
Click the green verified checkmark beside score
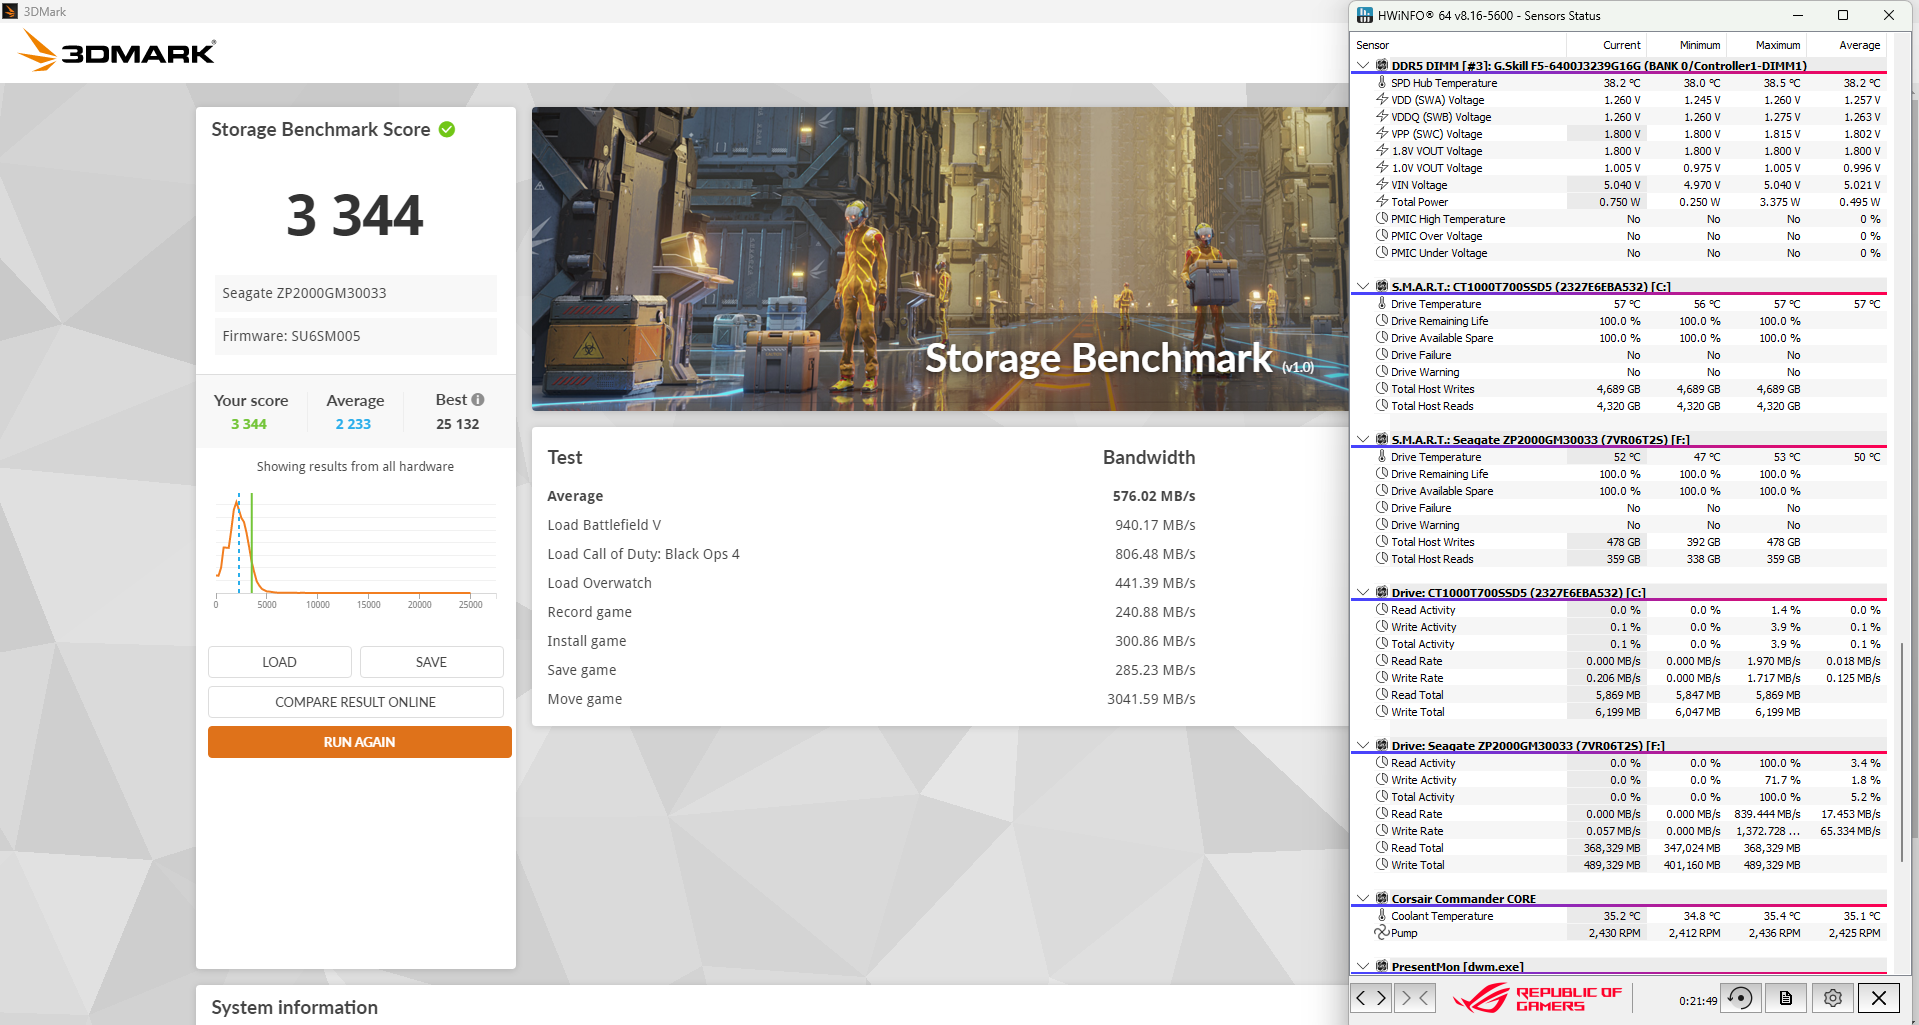pyautogui.click(x=447, y=129)
